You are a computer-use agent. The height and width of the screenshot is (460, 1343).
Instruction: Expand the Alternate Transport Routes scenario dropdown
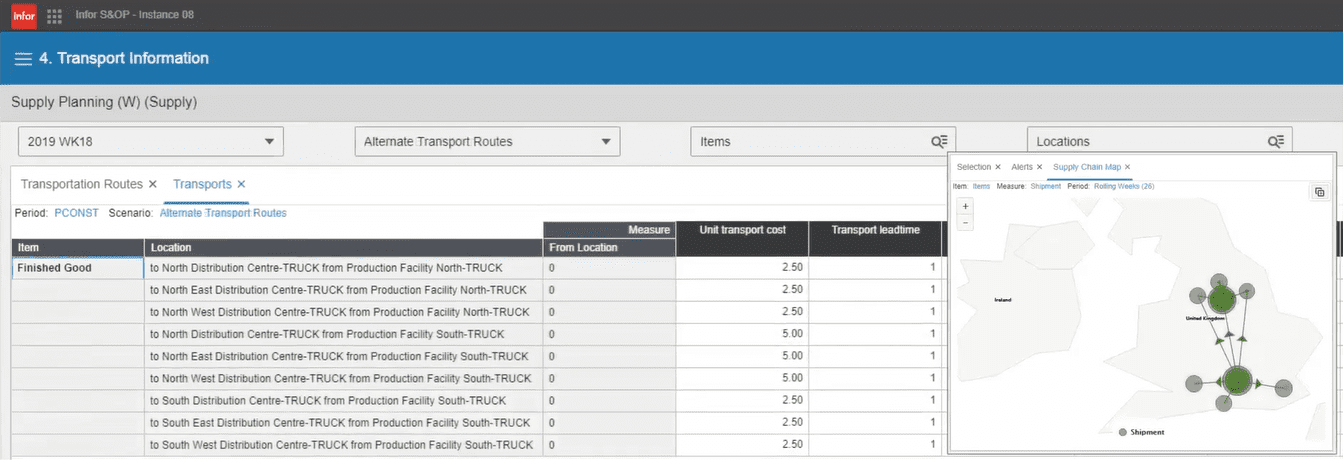click(x=487, y=142)
